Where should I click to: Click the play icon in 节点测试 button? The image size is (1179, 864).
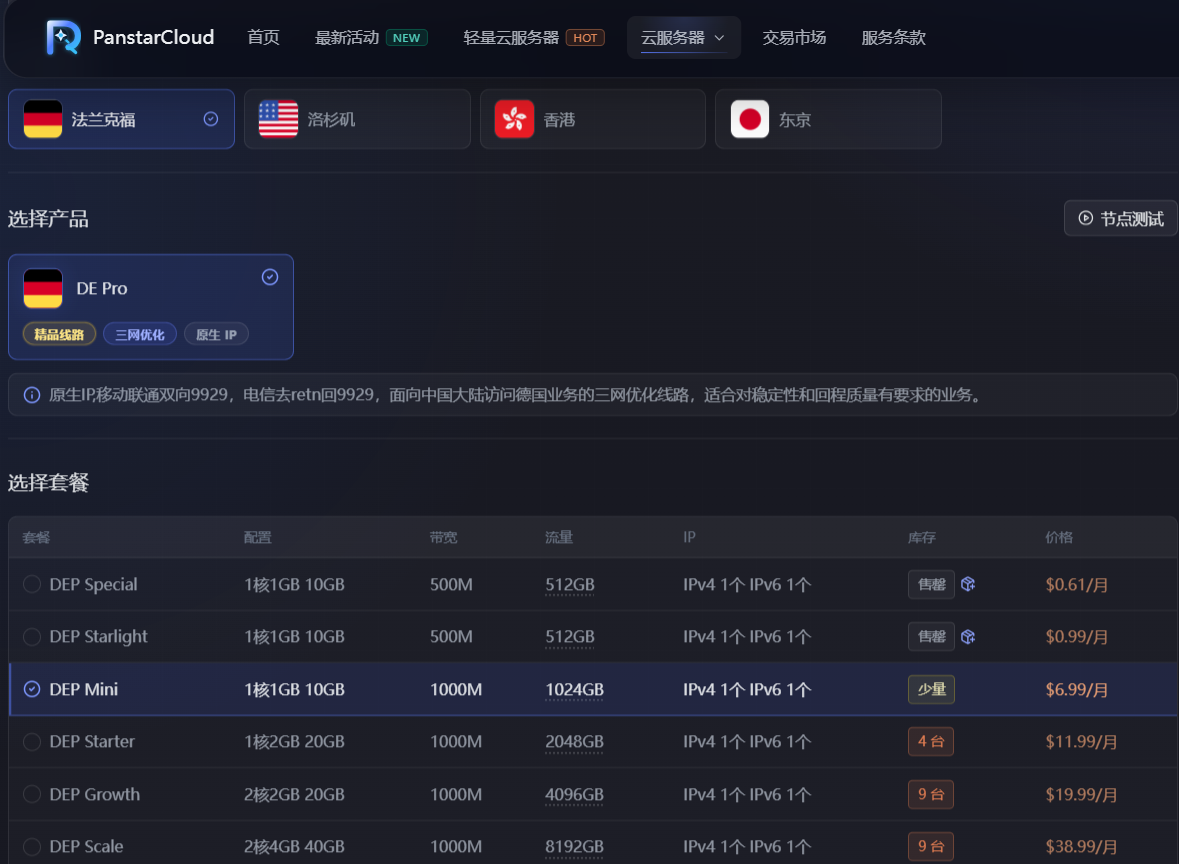click(x=1086, y=218)
